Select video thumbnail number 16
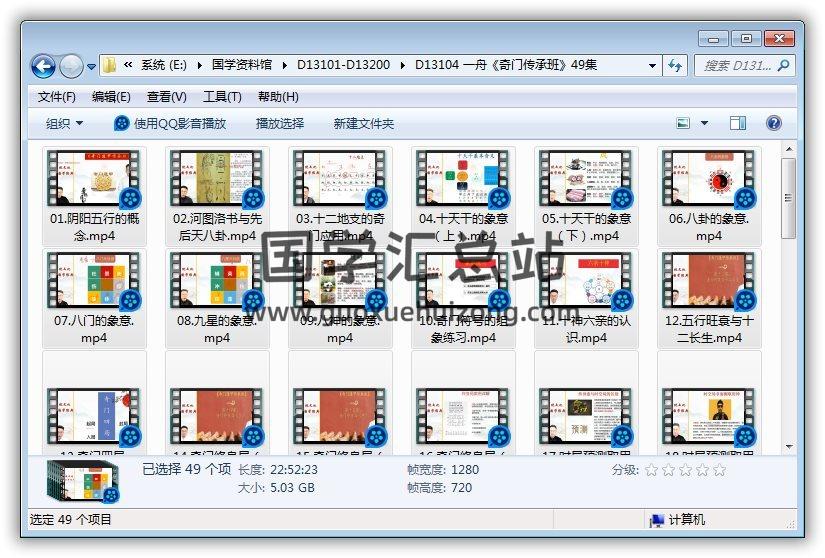The image size is (825, 558). click(463, 417)
